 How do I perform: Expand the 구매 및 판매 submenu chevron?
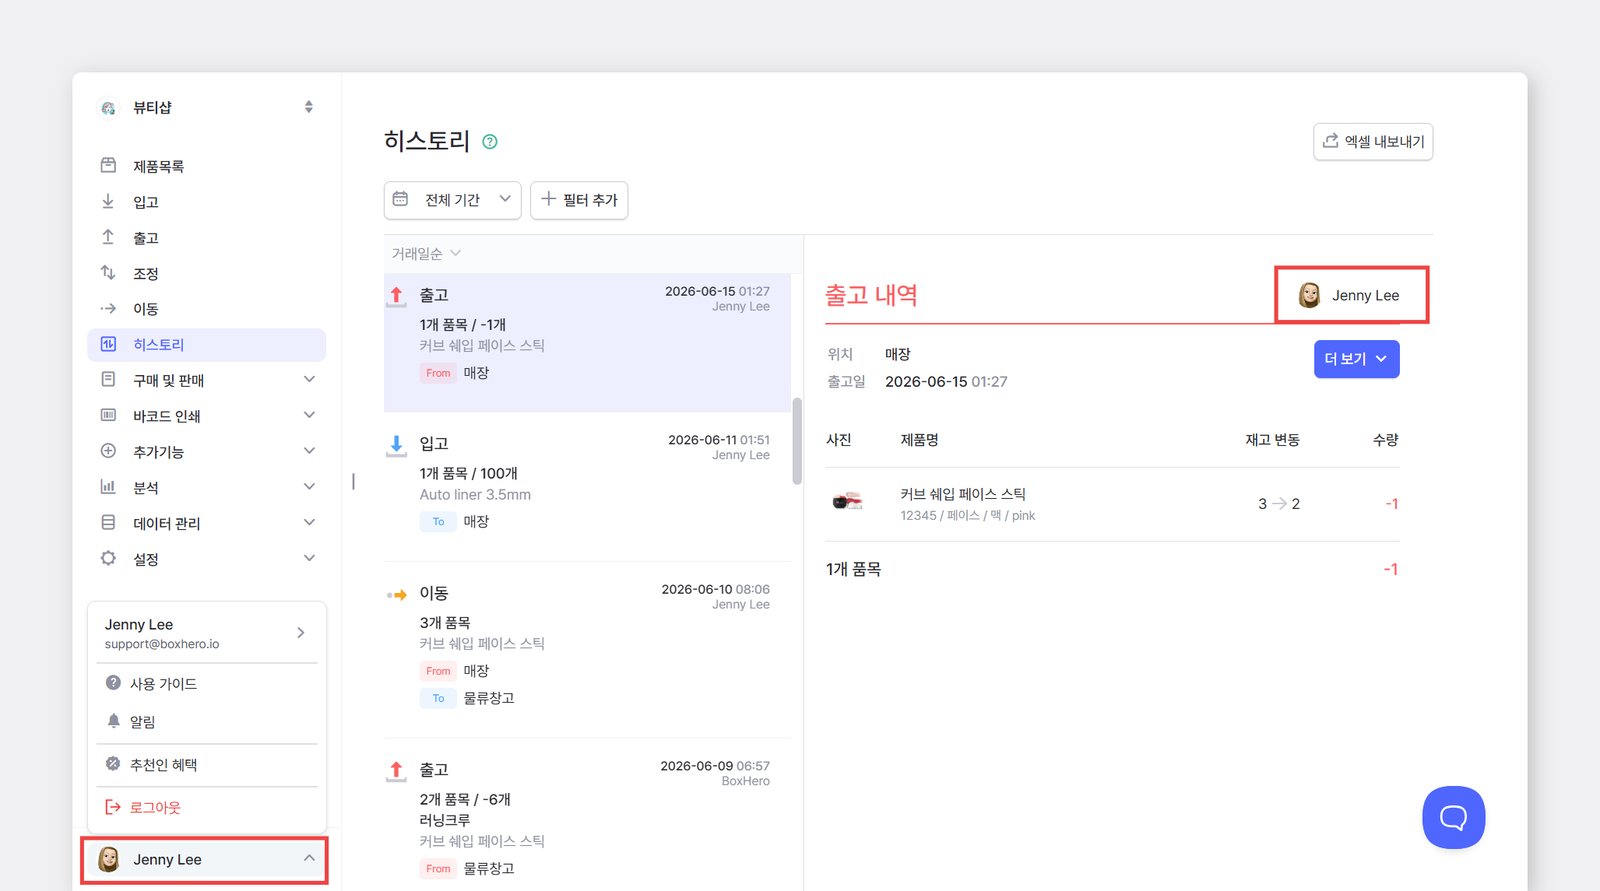click(309, 379)
